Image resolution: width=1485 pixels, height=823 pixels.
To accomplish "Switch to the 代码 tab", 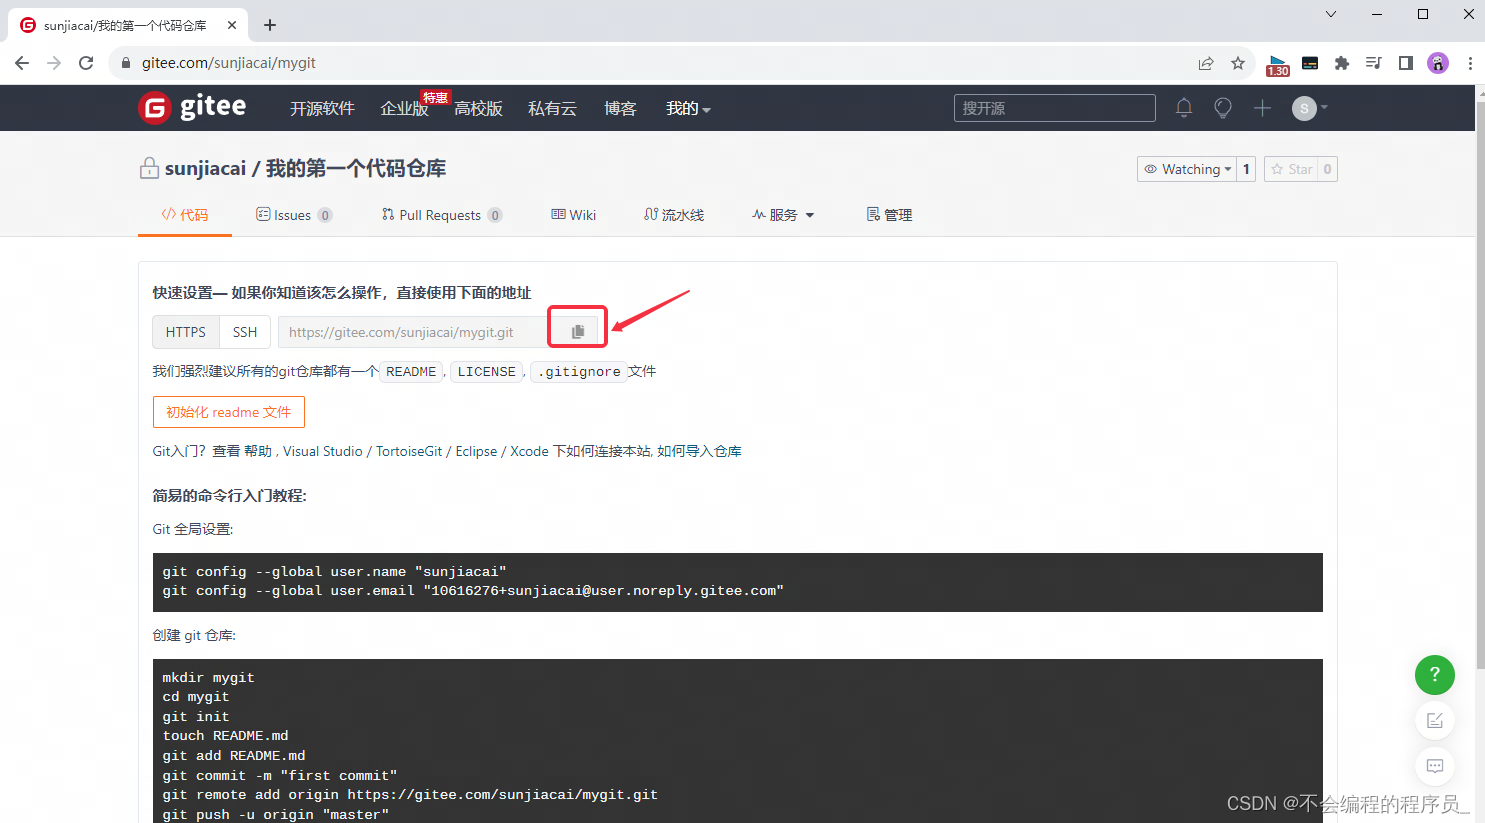I will (x=185, y=215).
